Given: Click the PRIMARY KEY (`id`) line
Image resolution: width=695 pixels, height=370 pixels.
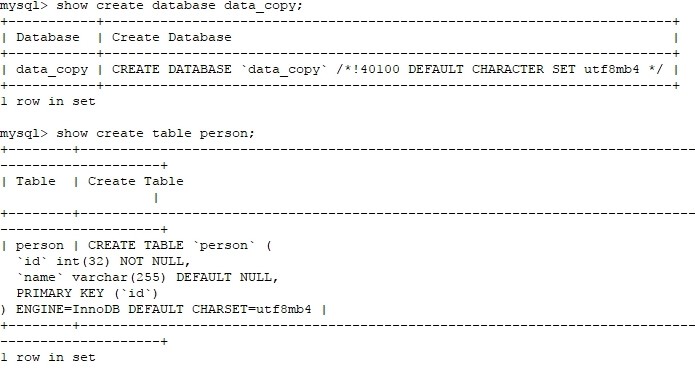Looking at the screenshot, I should 87,293.
